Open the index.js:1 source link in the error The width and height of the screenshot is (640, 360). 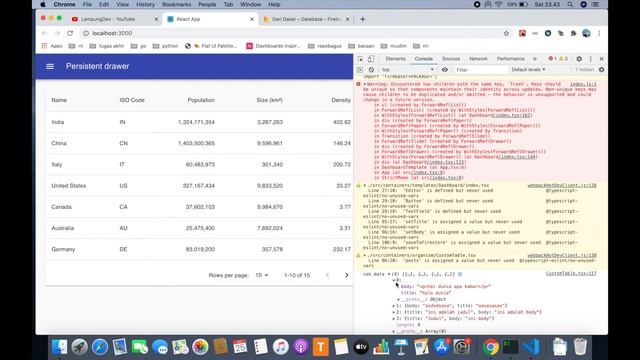click(583, 84)
